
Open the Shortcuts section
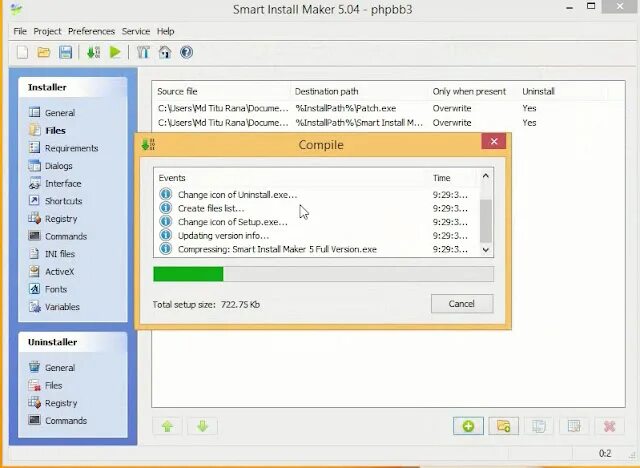tap(55, 201)
